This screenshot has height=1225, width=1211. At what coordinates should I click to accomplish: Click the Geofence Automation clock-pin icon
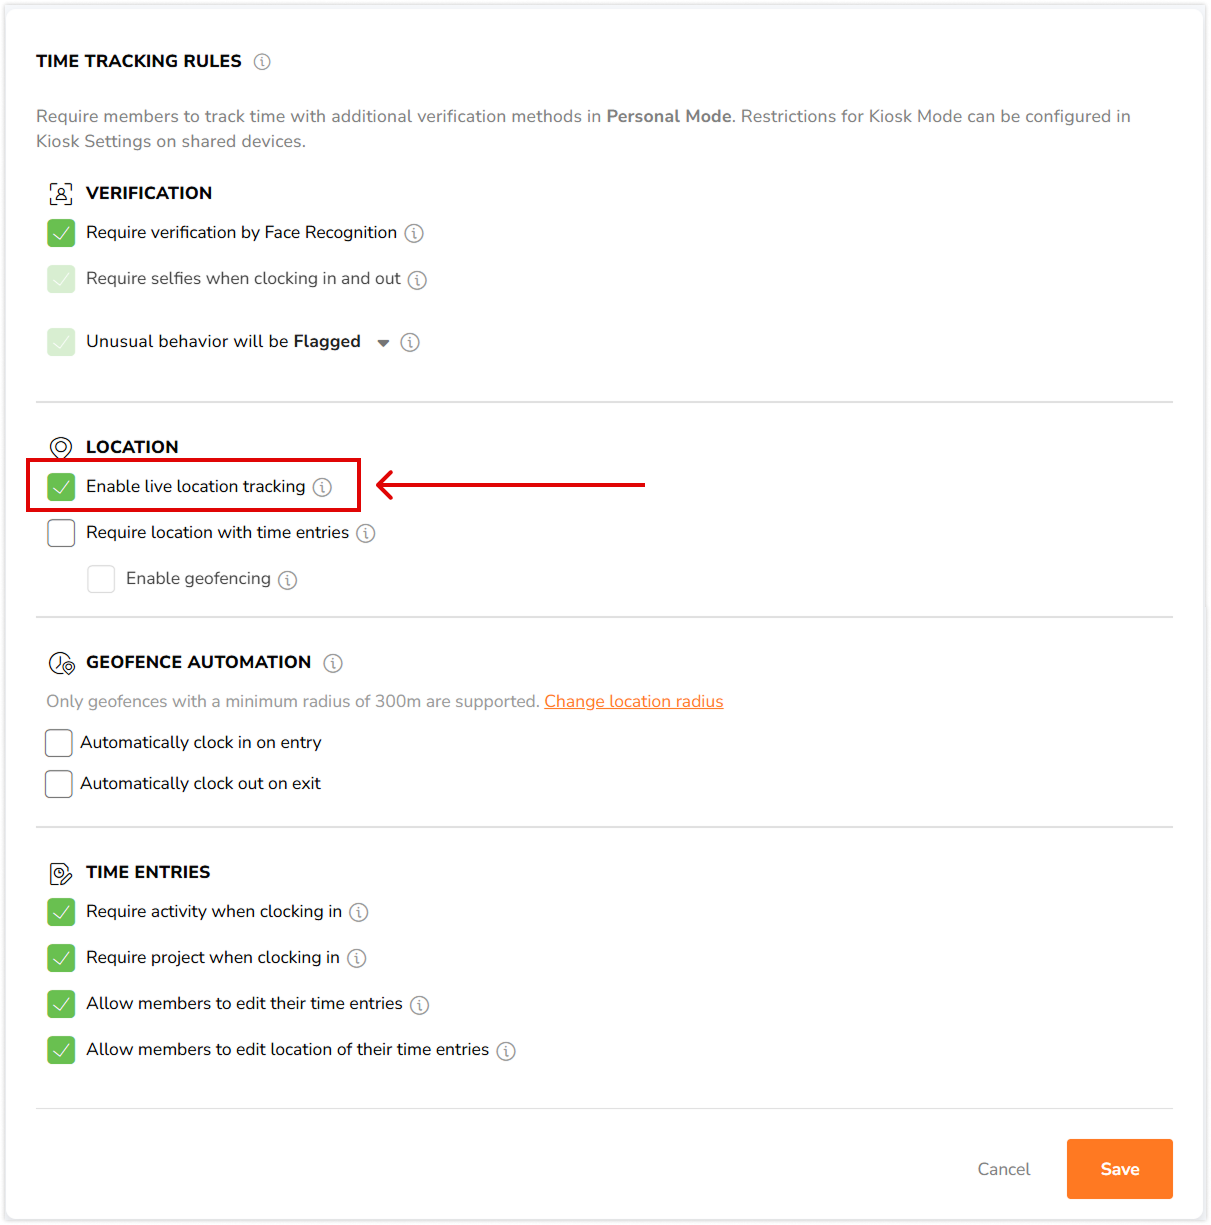coord(60,662)
